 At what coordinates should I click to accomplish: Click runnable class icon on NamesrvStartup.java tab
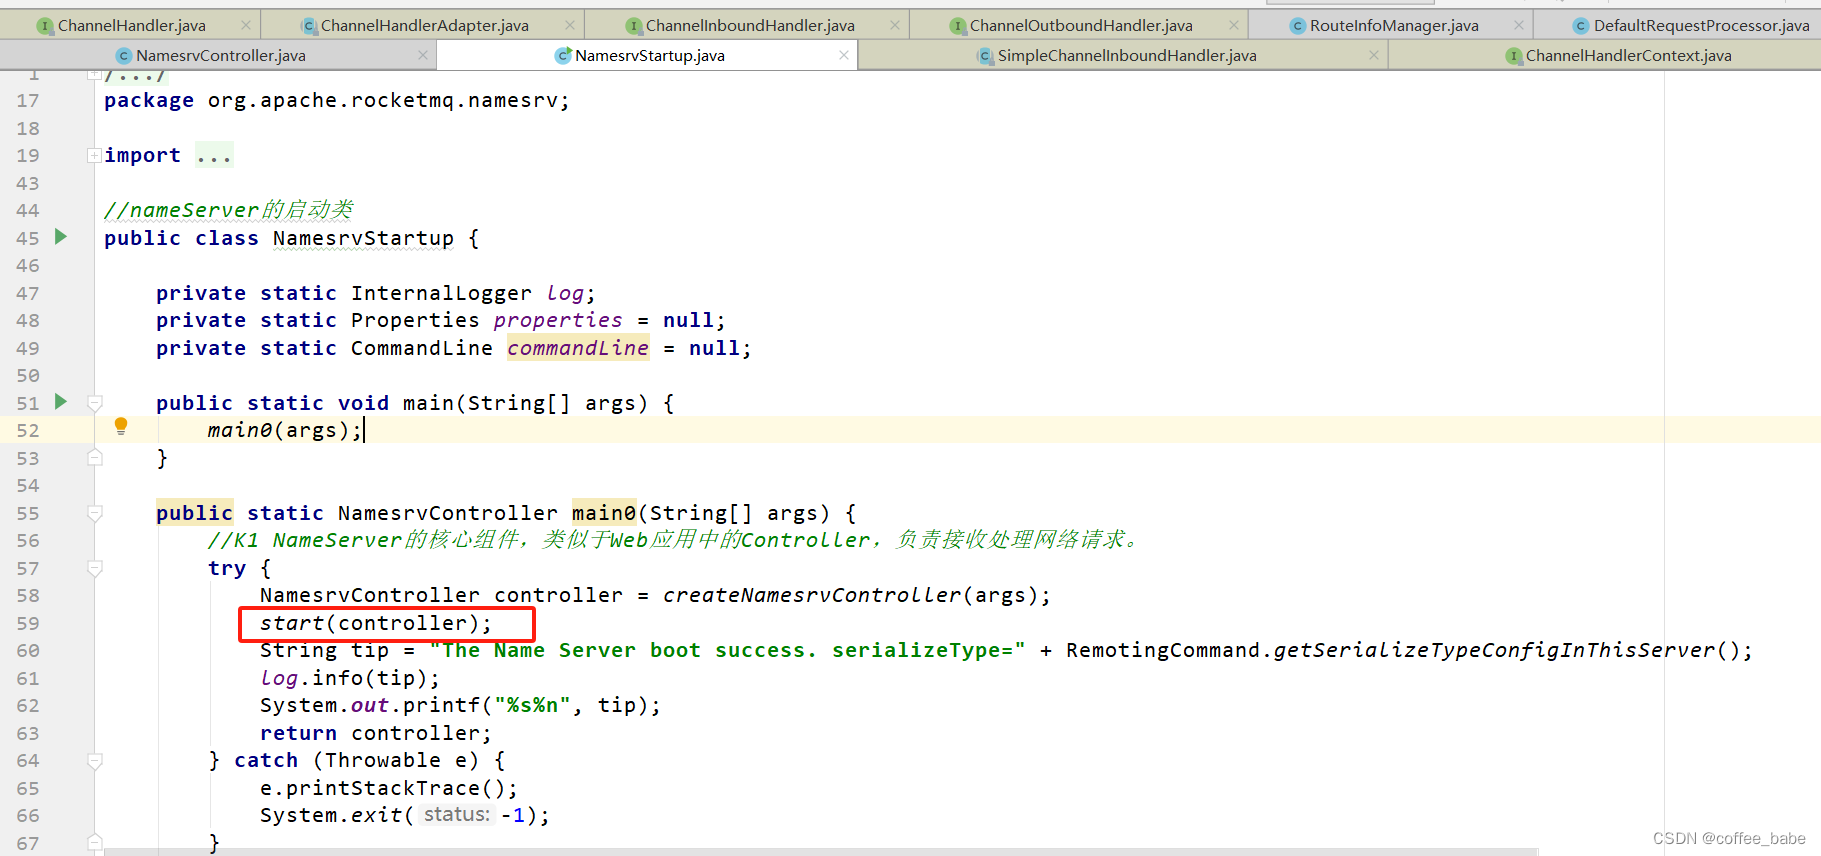(563, 56)
